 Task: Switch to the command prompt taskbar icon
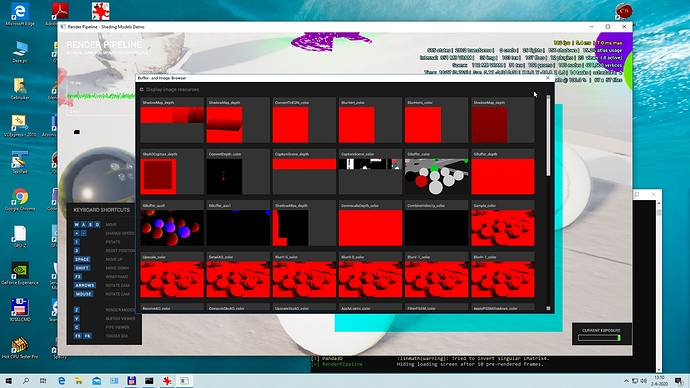[149, 381]
